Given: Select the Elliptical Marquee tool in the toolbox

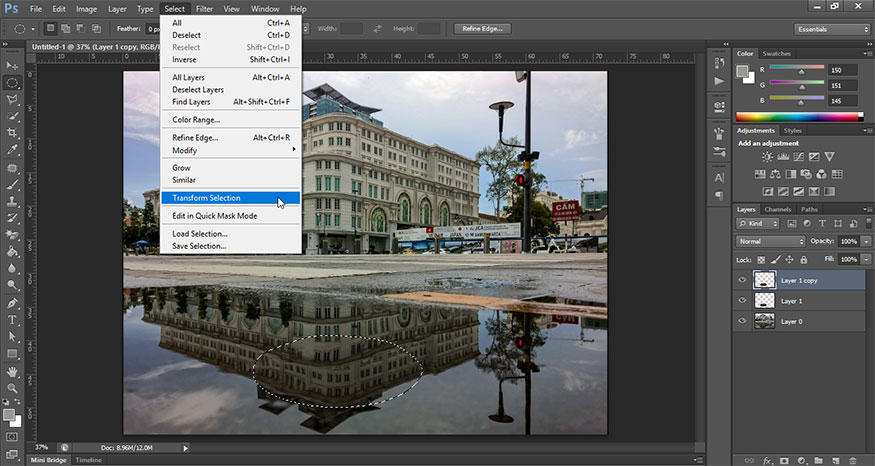Looking at the screenshot, I should pyautogui.click(x=12, y=83).
